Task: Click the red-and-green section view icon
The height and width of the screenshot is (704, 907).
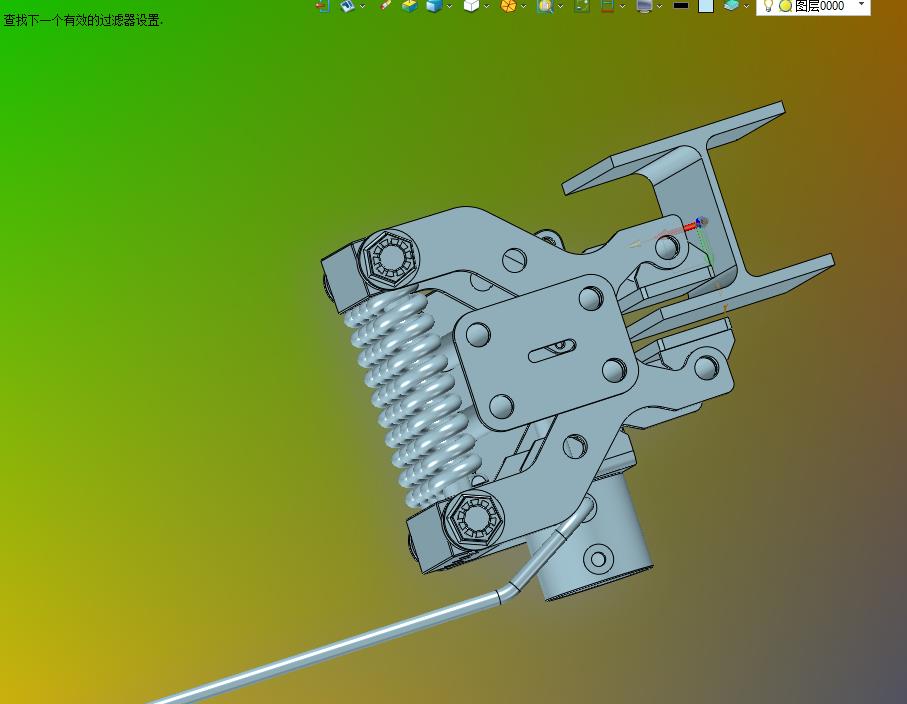Action: pyautogui.click(x=607, y=6)
